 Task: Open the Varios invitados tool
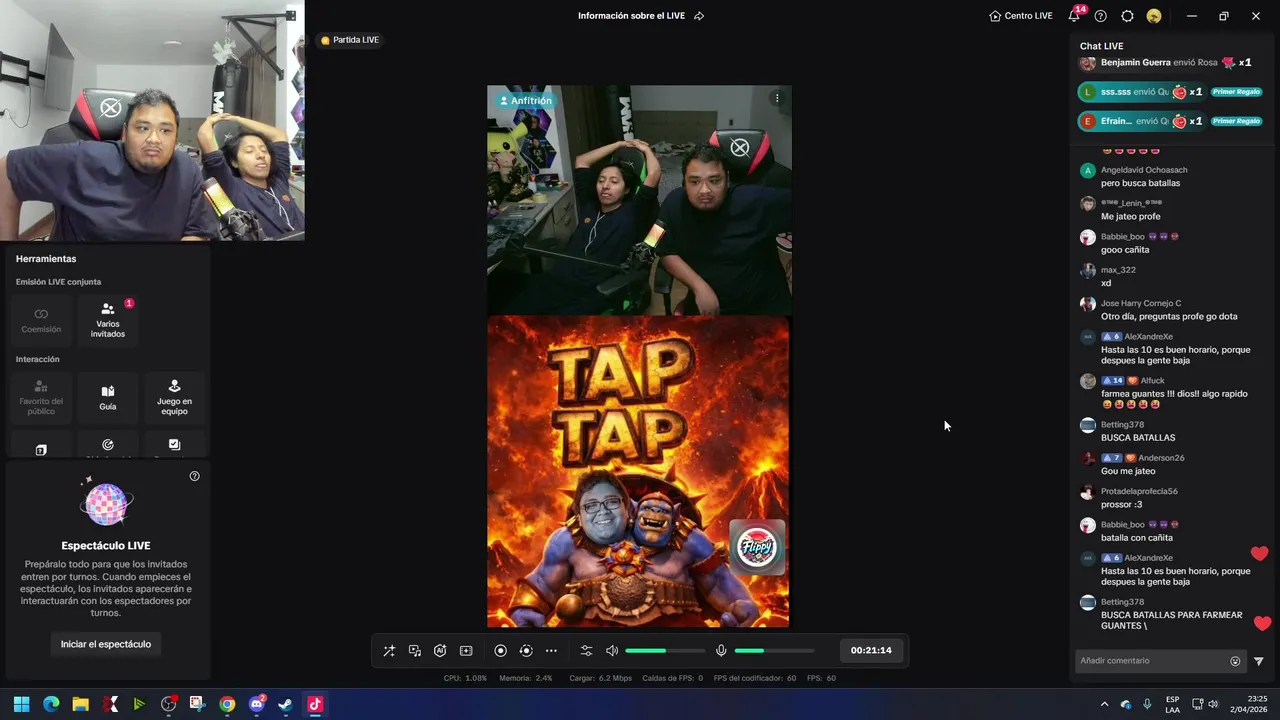tap(108, 320)
